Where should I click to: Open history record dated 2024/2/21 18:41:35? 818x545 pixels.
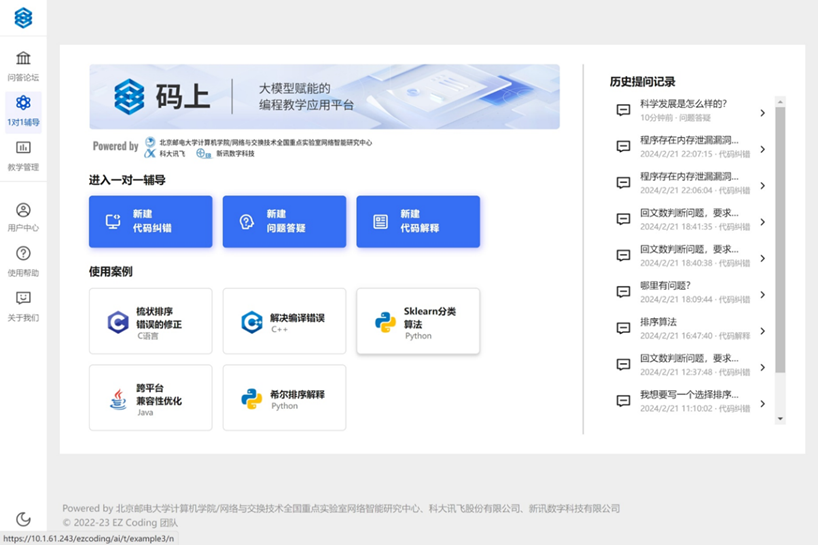(691, 219)
